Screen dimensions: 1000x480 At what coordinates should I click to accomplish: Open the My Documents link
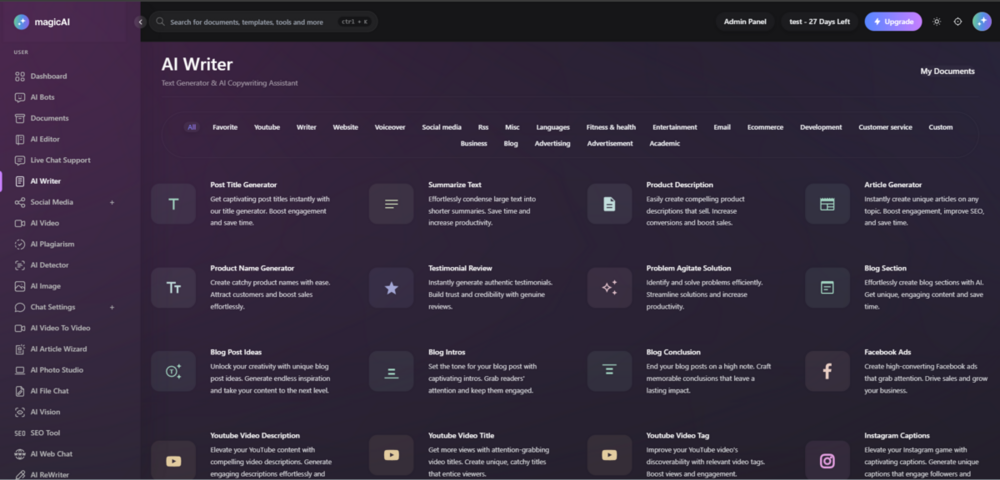[947, 71]
